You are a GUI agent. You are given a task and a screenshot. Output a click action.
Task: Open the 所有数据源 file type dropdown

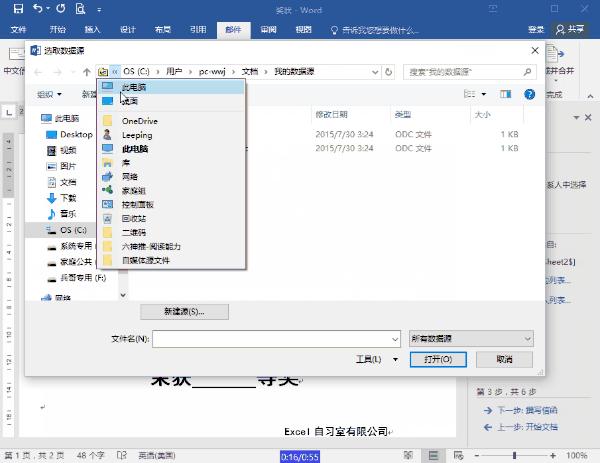(x=471, y=339)
